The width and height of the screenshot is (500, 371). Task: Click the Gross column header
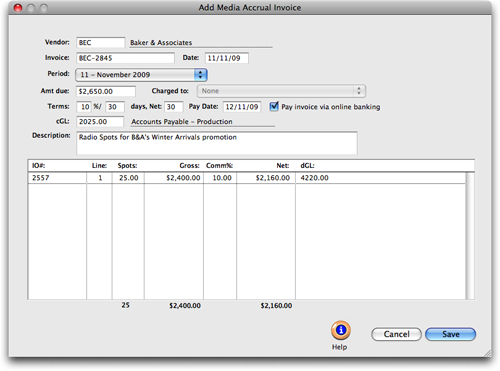point(189,166)
